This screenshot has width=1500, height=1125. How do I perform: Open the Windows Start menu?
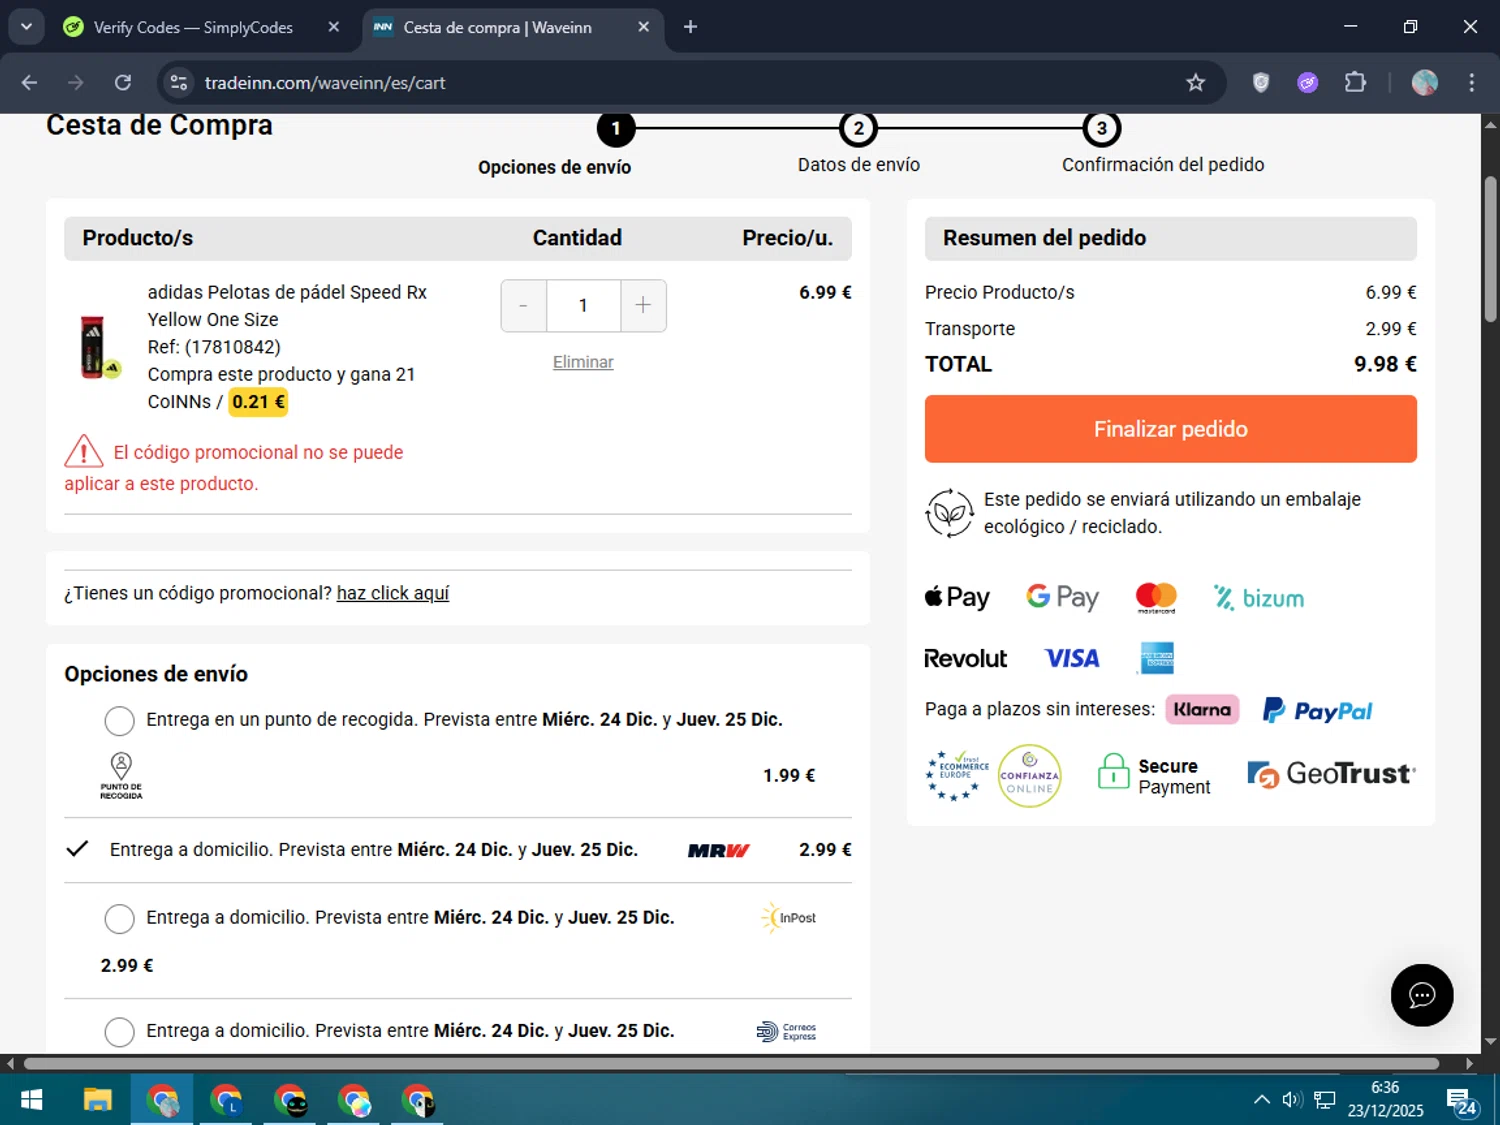(32, 1100)
